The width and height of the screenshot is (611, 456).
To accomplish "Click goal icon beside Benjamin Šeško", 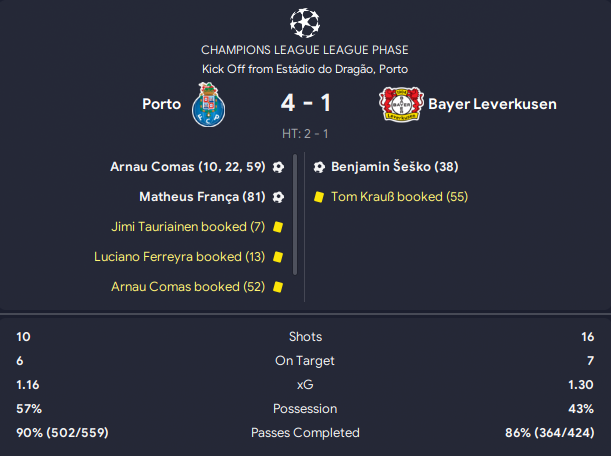I will (x=319, y=167).
